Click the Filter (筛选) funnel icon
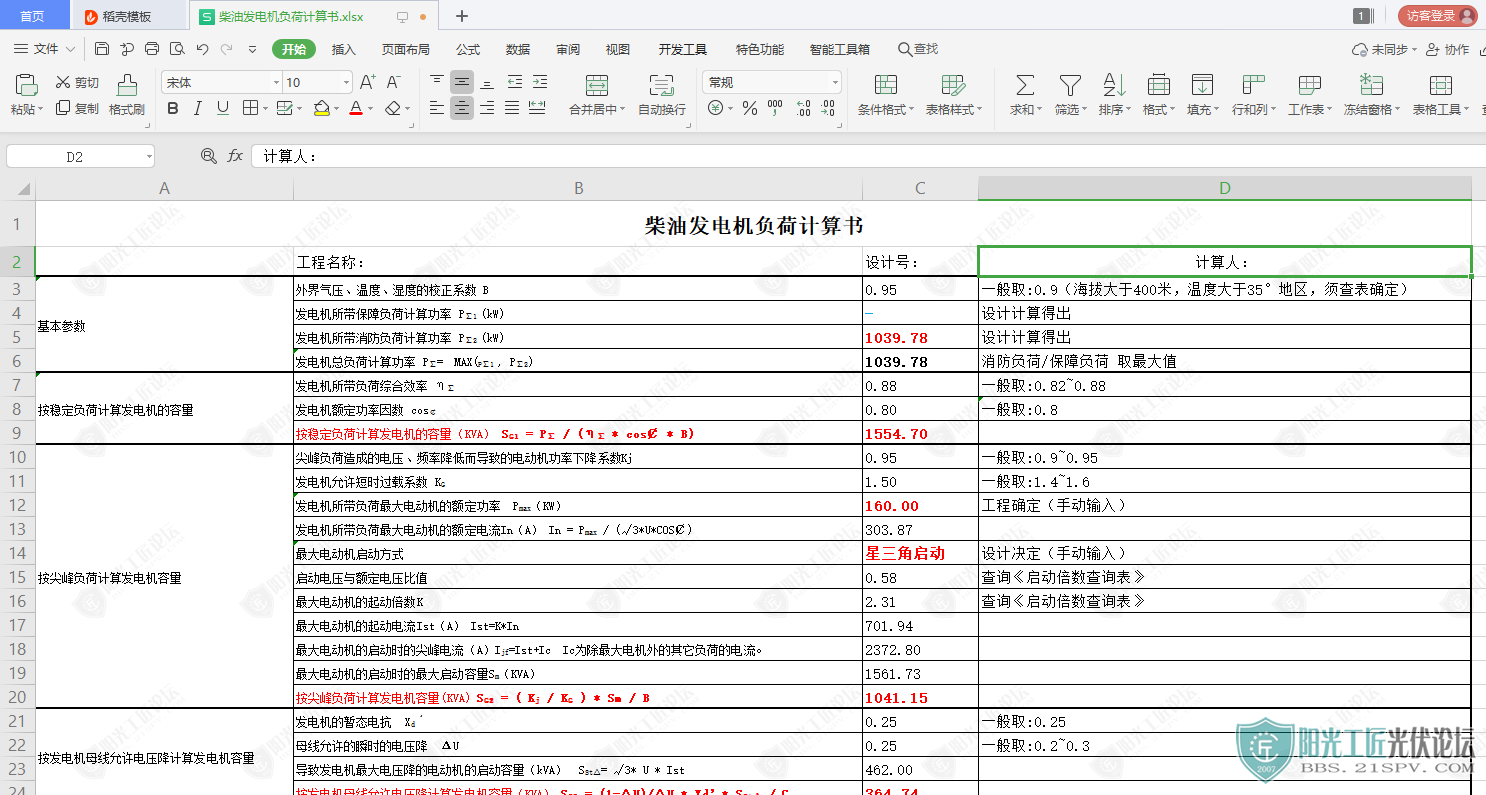The height and width of the screenshot is (795, 1486). click(x=1070, y=85)
